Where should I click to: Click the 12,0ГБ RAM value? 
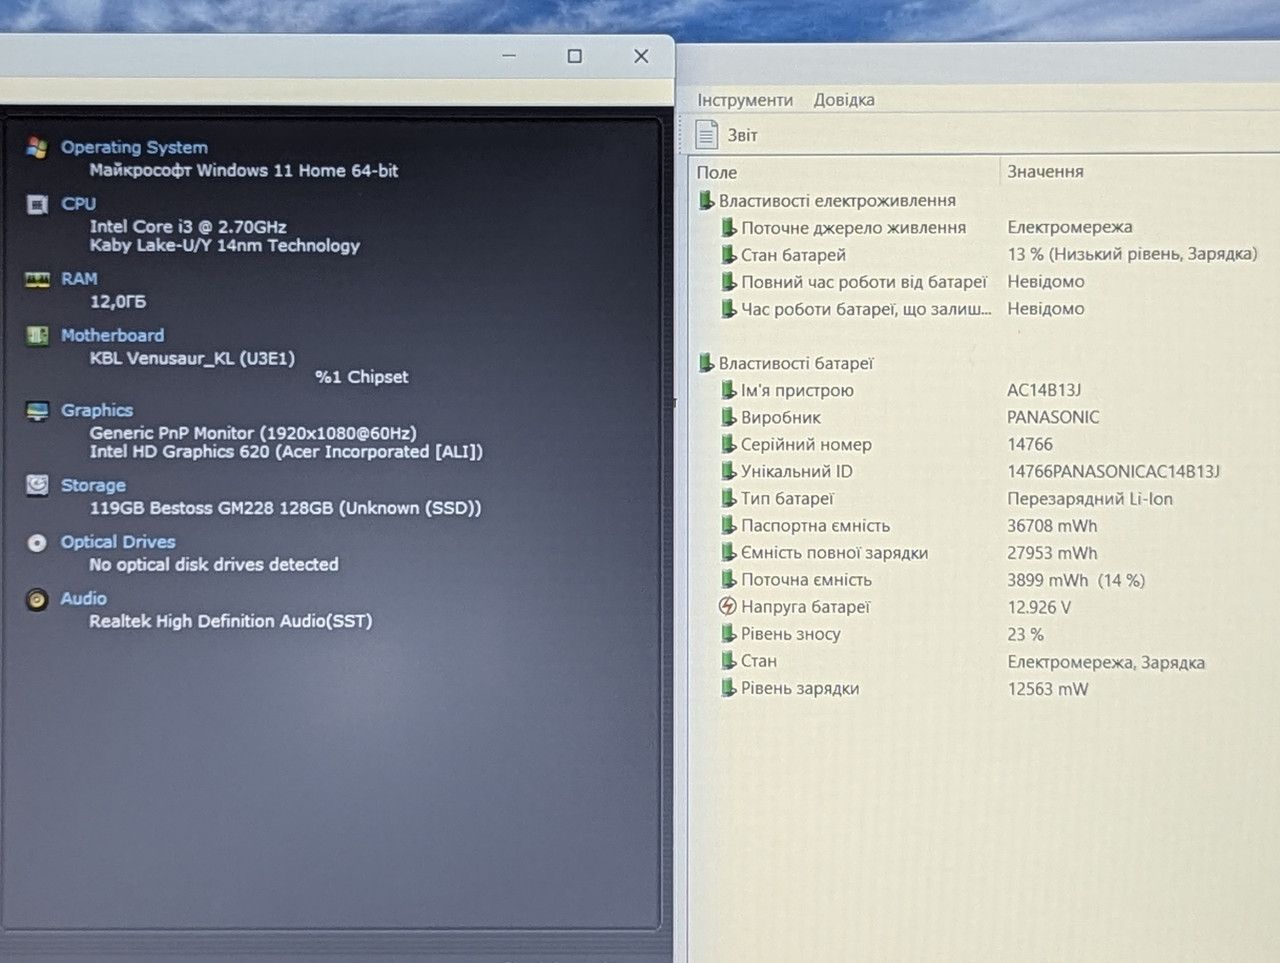pyautogui.click(x=118, y=301)
